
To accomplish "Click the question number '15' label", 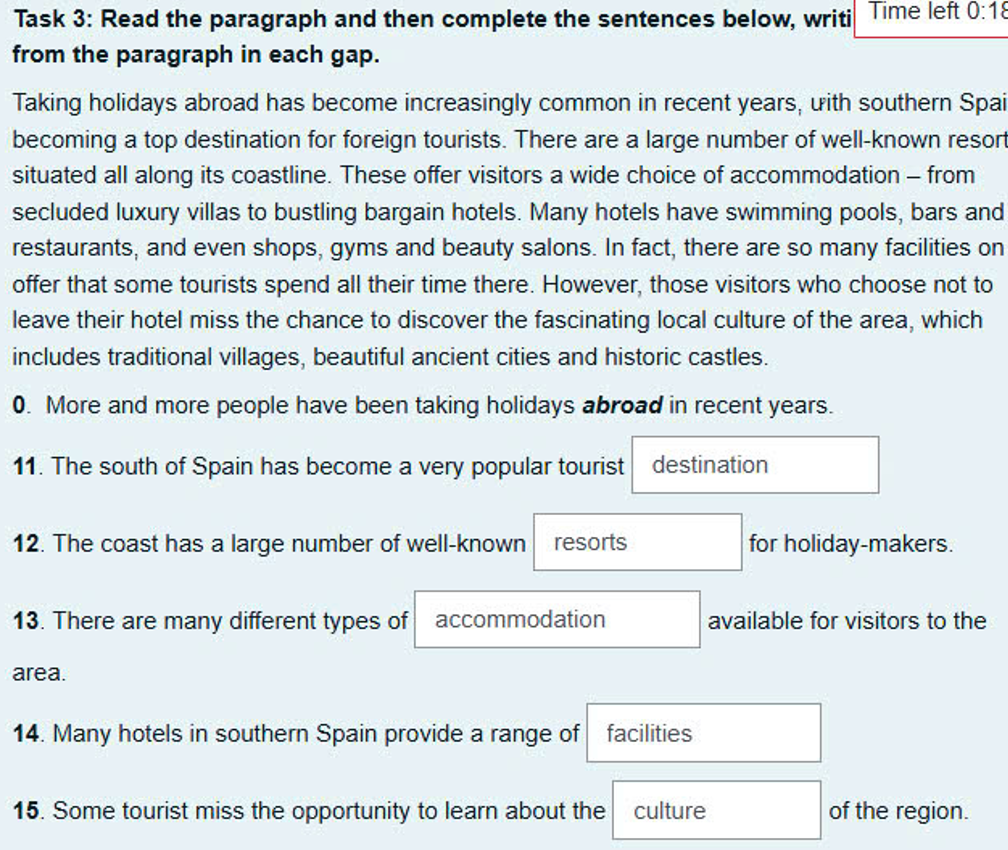I will point(23,811).
